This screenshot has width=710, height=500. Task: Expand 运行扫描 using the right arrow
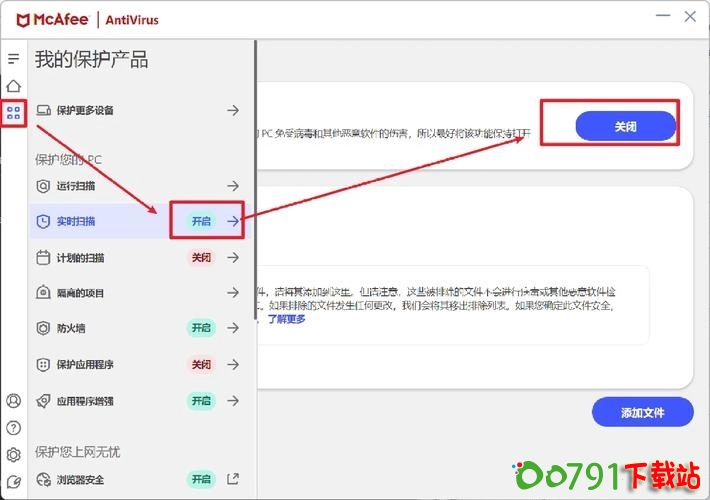232,186
